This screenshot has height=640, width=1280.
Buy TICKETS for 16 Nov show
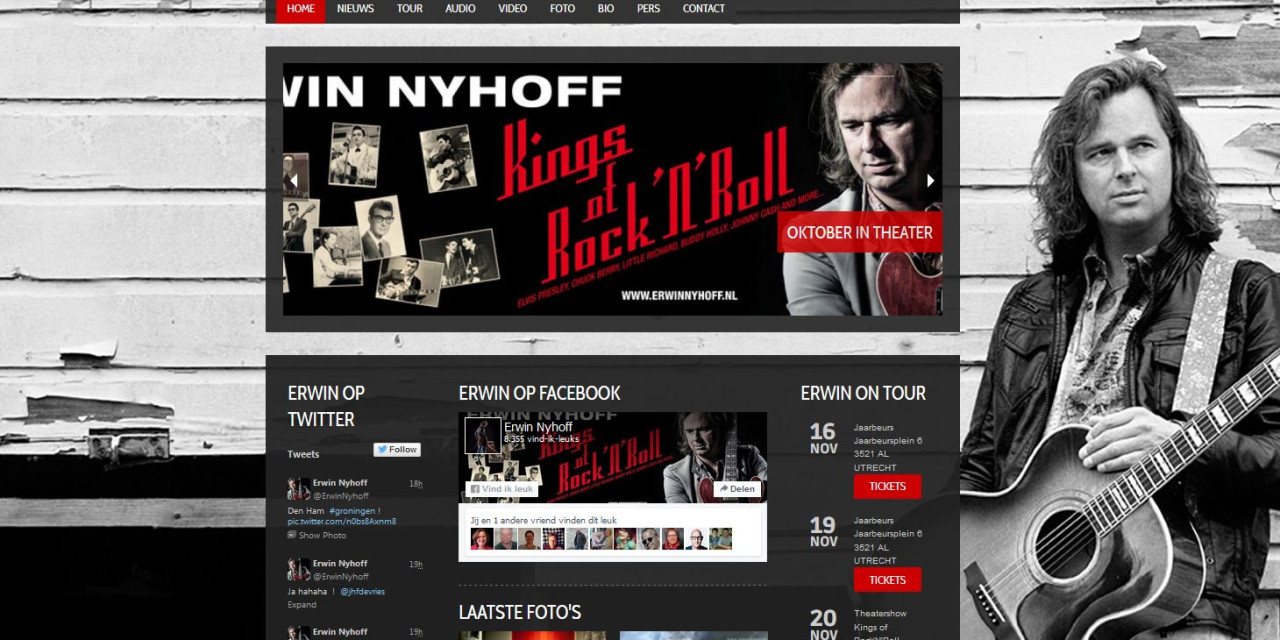pyautogui.click(x=887, y=487)
